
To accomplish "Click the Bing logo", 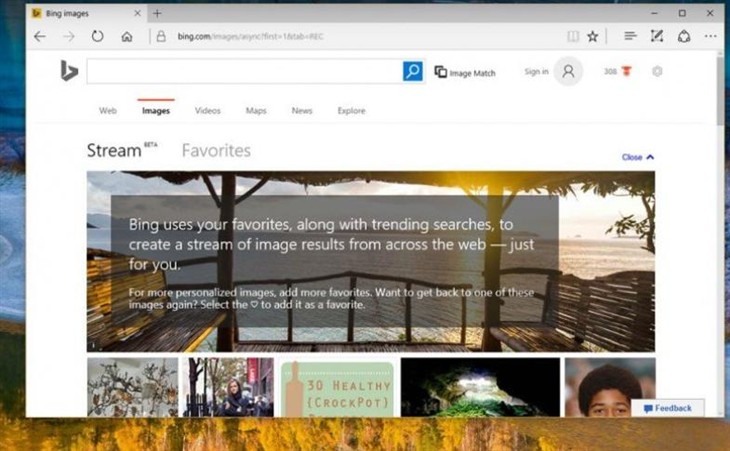I will point(69,71).
